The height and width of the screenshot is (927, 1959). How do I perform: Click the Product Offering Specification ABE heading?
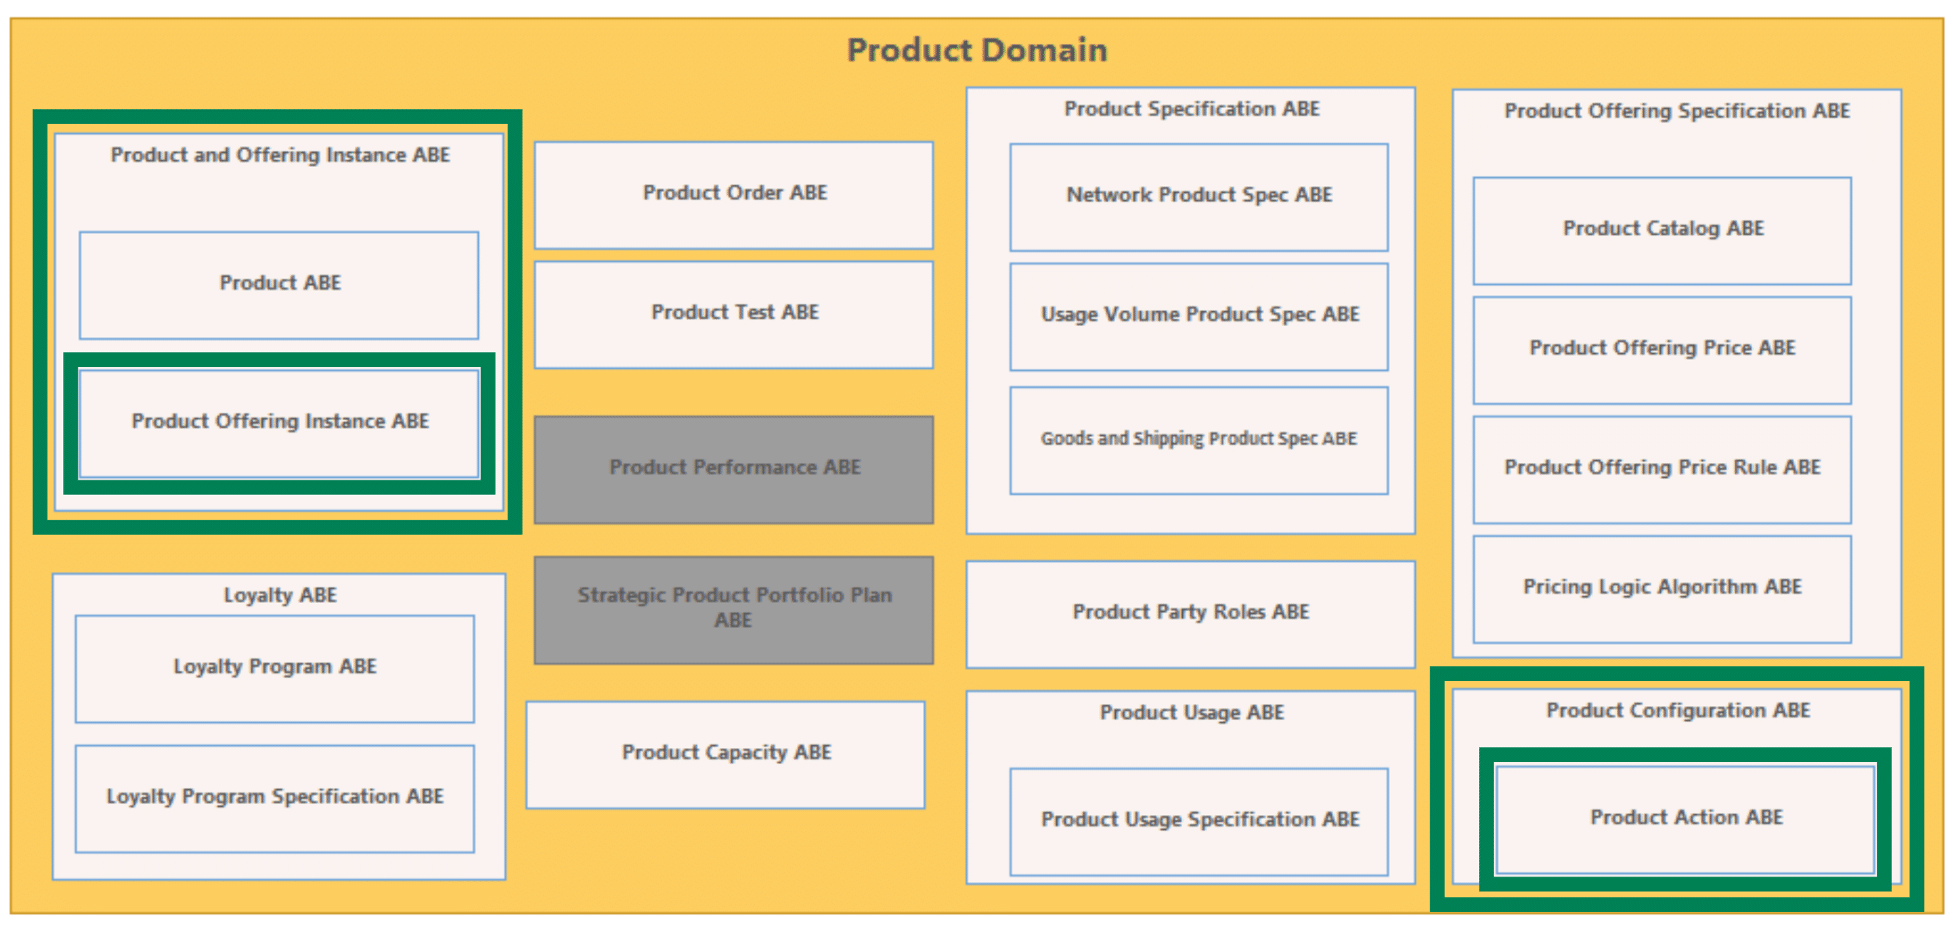pos(1677,111)
